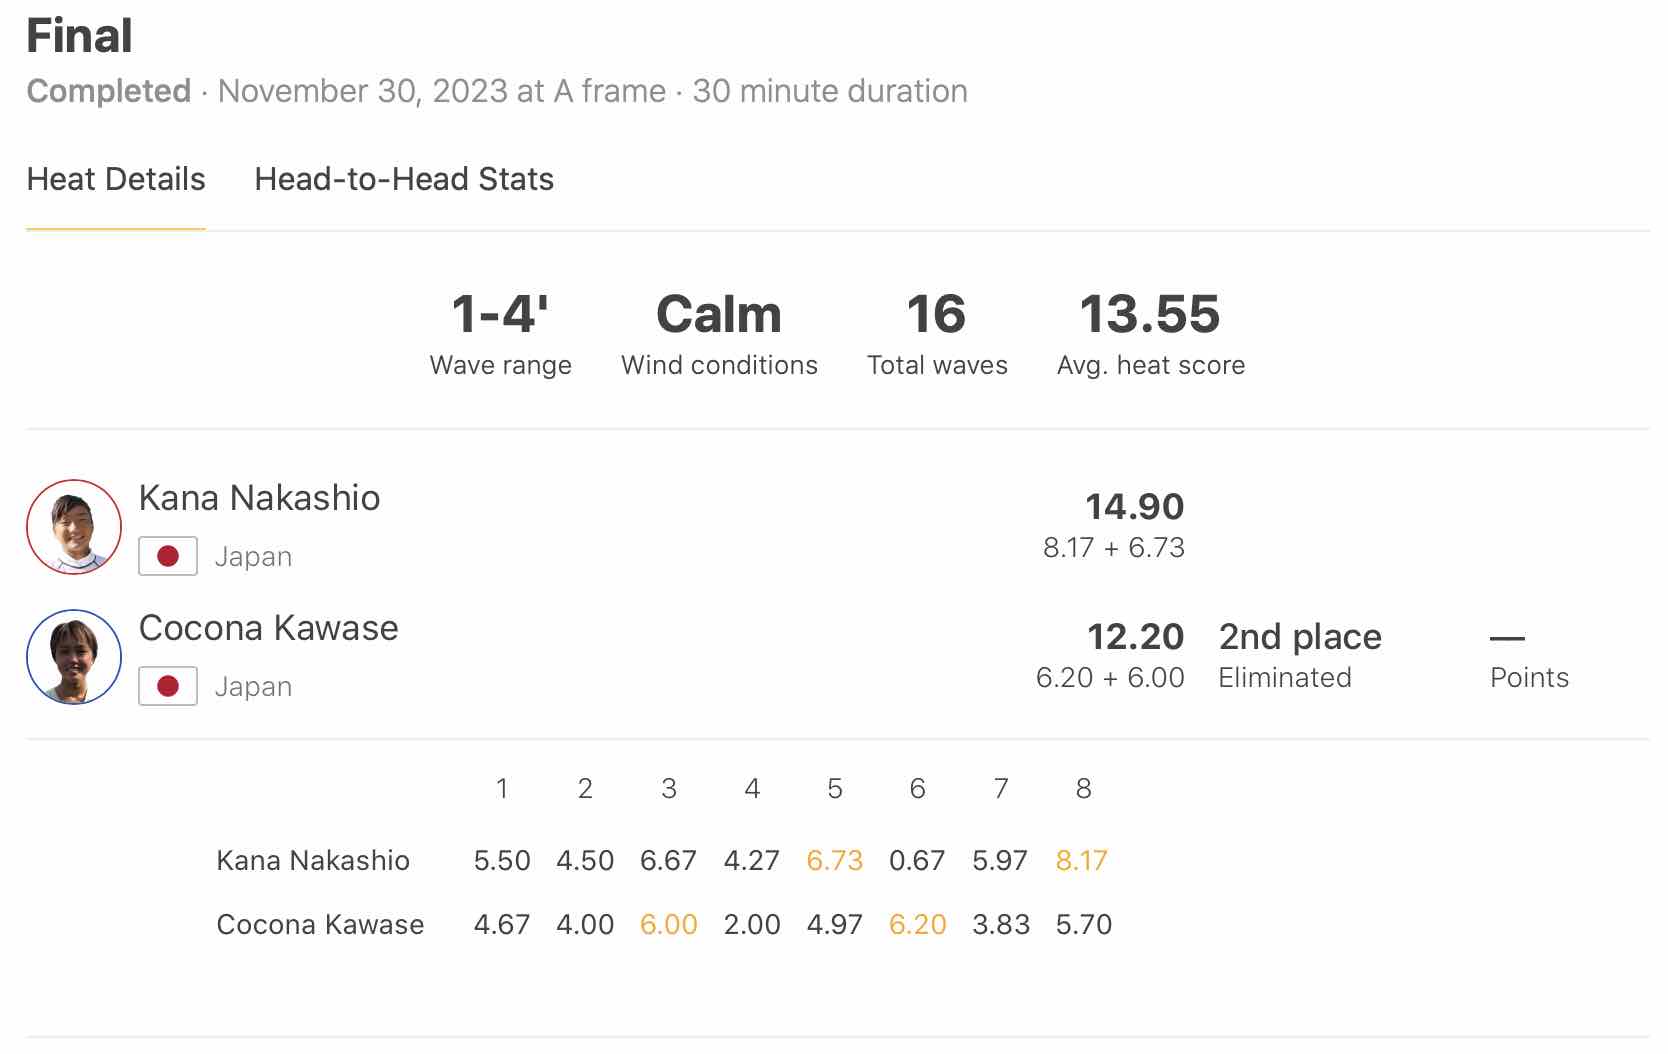Click Cocona Kawase's 12.20 heat total
The height and width of the screenshot is (1054, 1668).
click(1135, 637)
